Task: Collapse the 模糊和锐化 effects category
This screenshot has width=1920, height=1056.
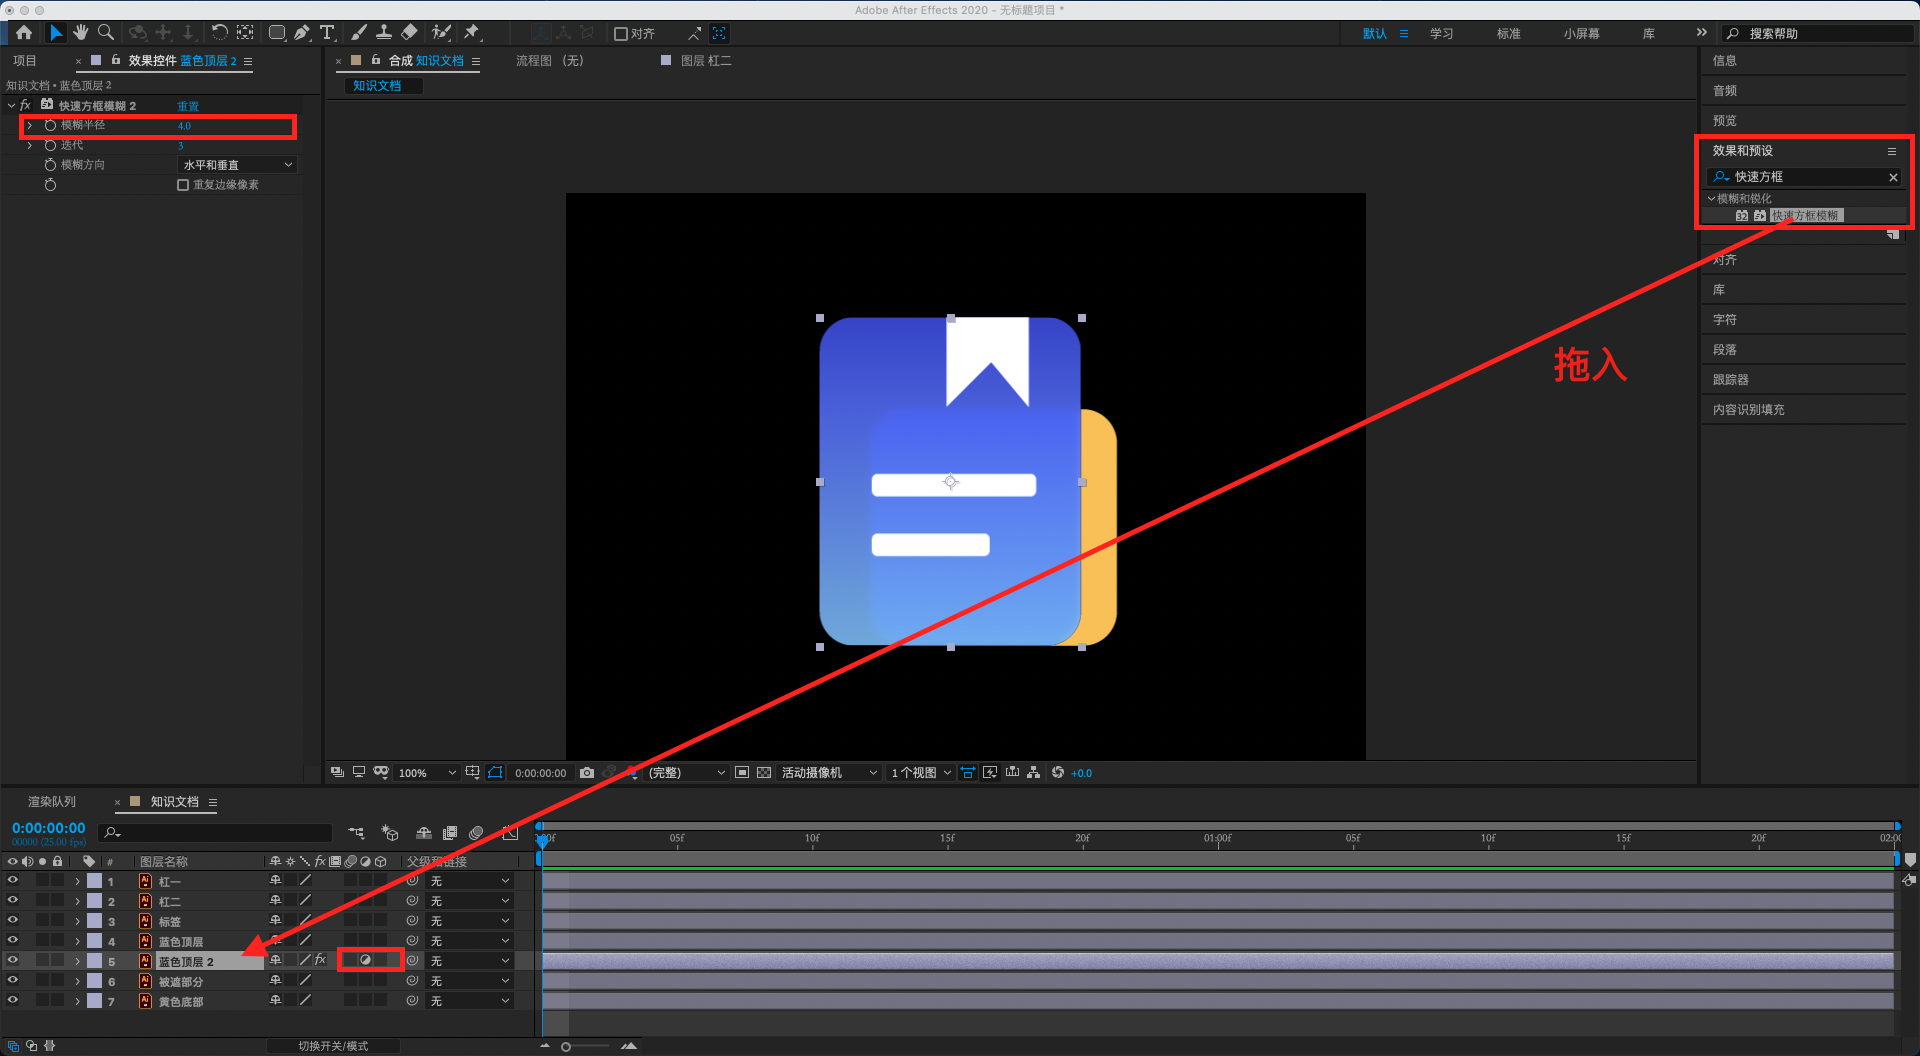Action: coord(1712,199)
